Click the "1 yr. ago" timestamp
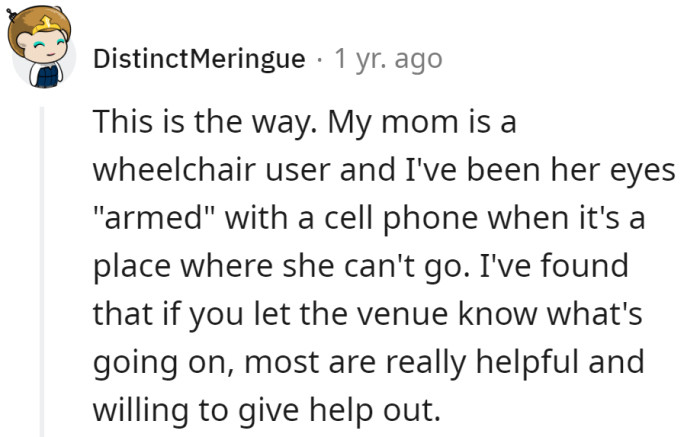Screen dimensions: 700x437 coord(386,59)
